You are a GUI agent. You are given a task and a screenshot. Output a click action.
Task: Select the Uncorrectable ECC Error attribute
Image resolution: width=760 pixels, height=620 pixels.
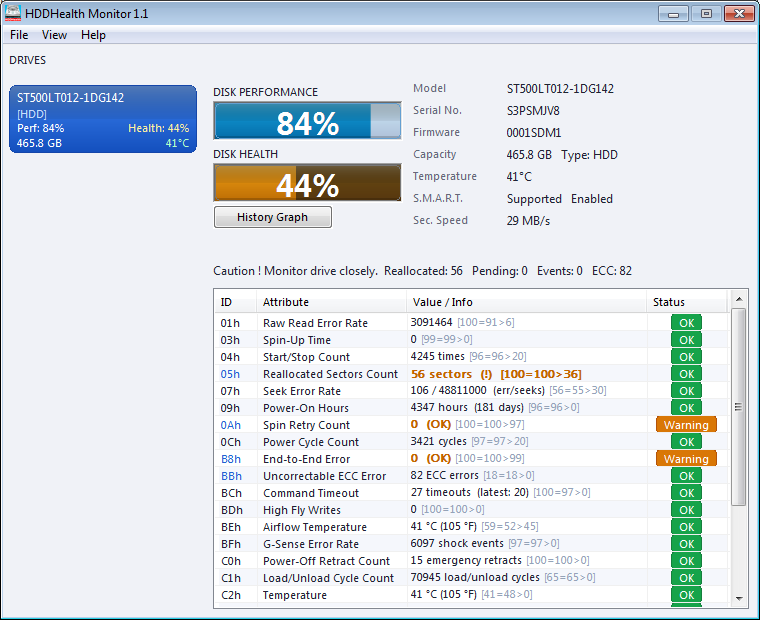324,476
